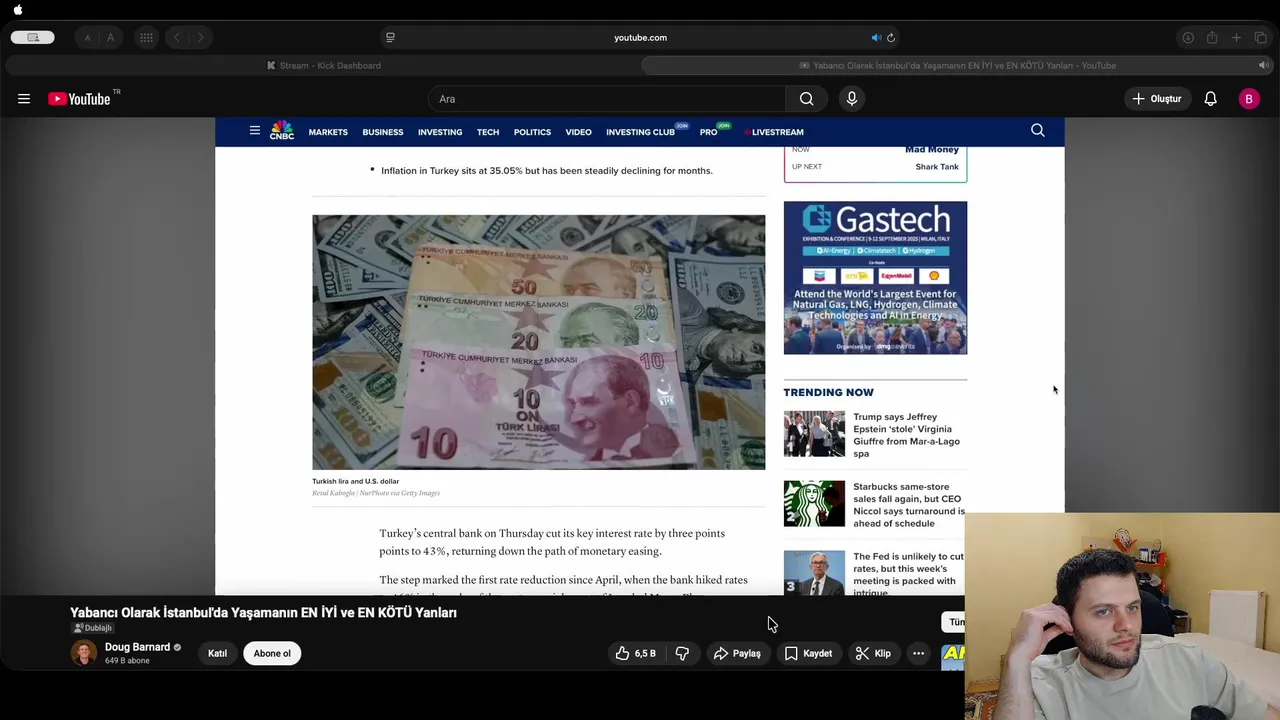The width and height of the screenshot is (1280, 720).
Task: Go back with Safari back arrow
Action: pyautogui.click(x=176, y=38)
